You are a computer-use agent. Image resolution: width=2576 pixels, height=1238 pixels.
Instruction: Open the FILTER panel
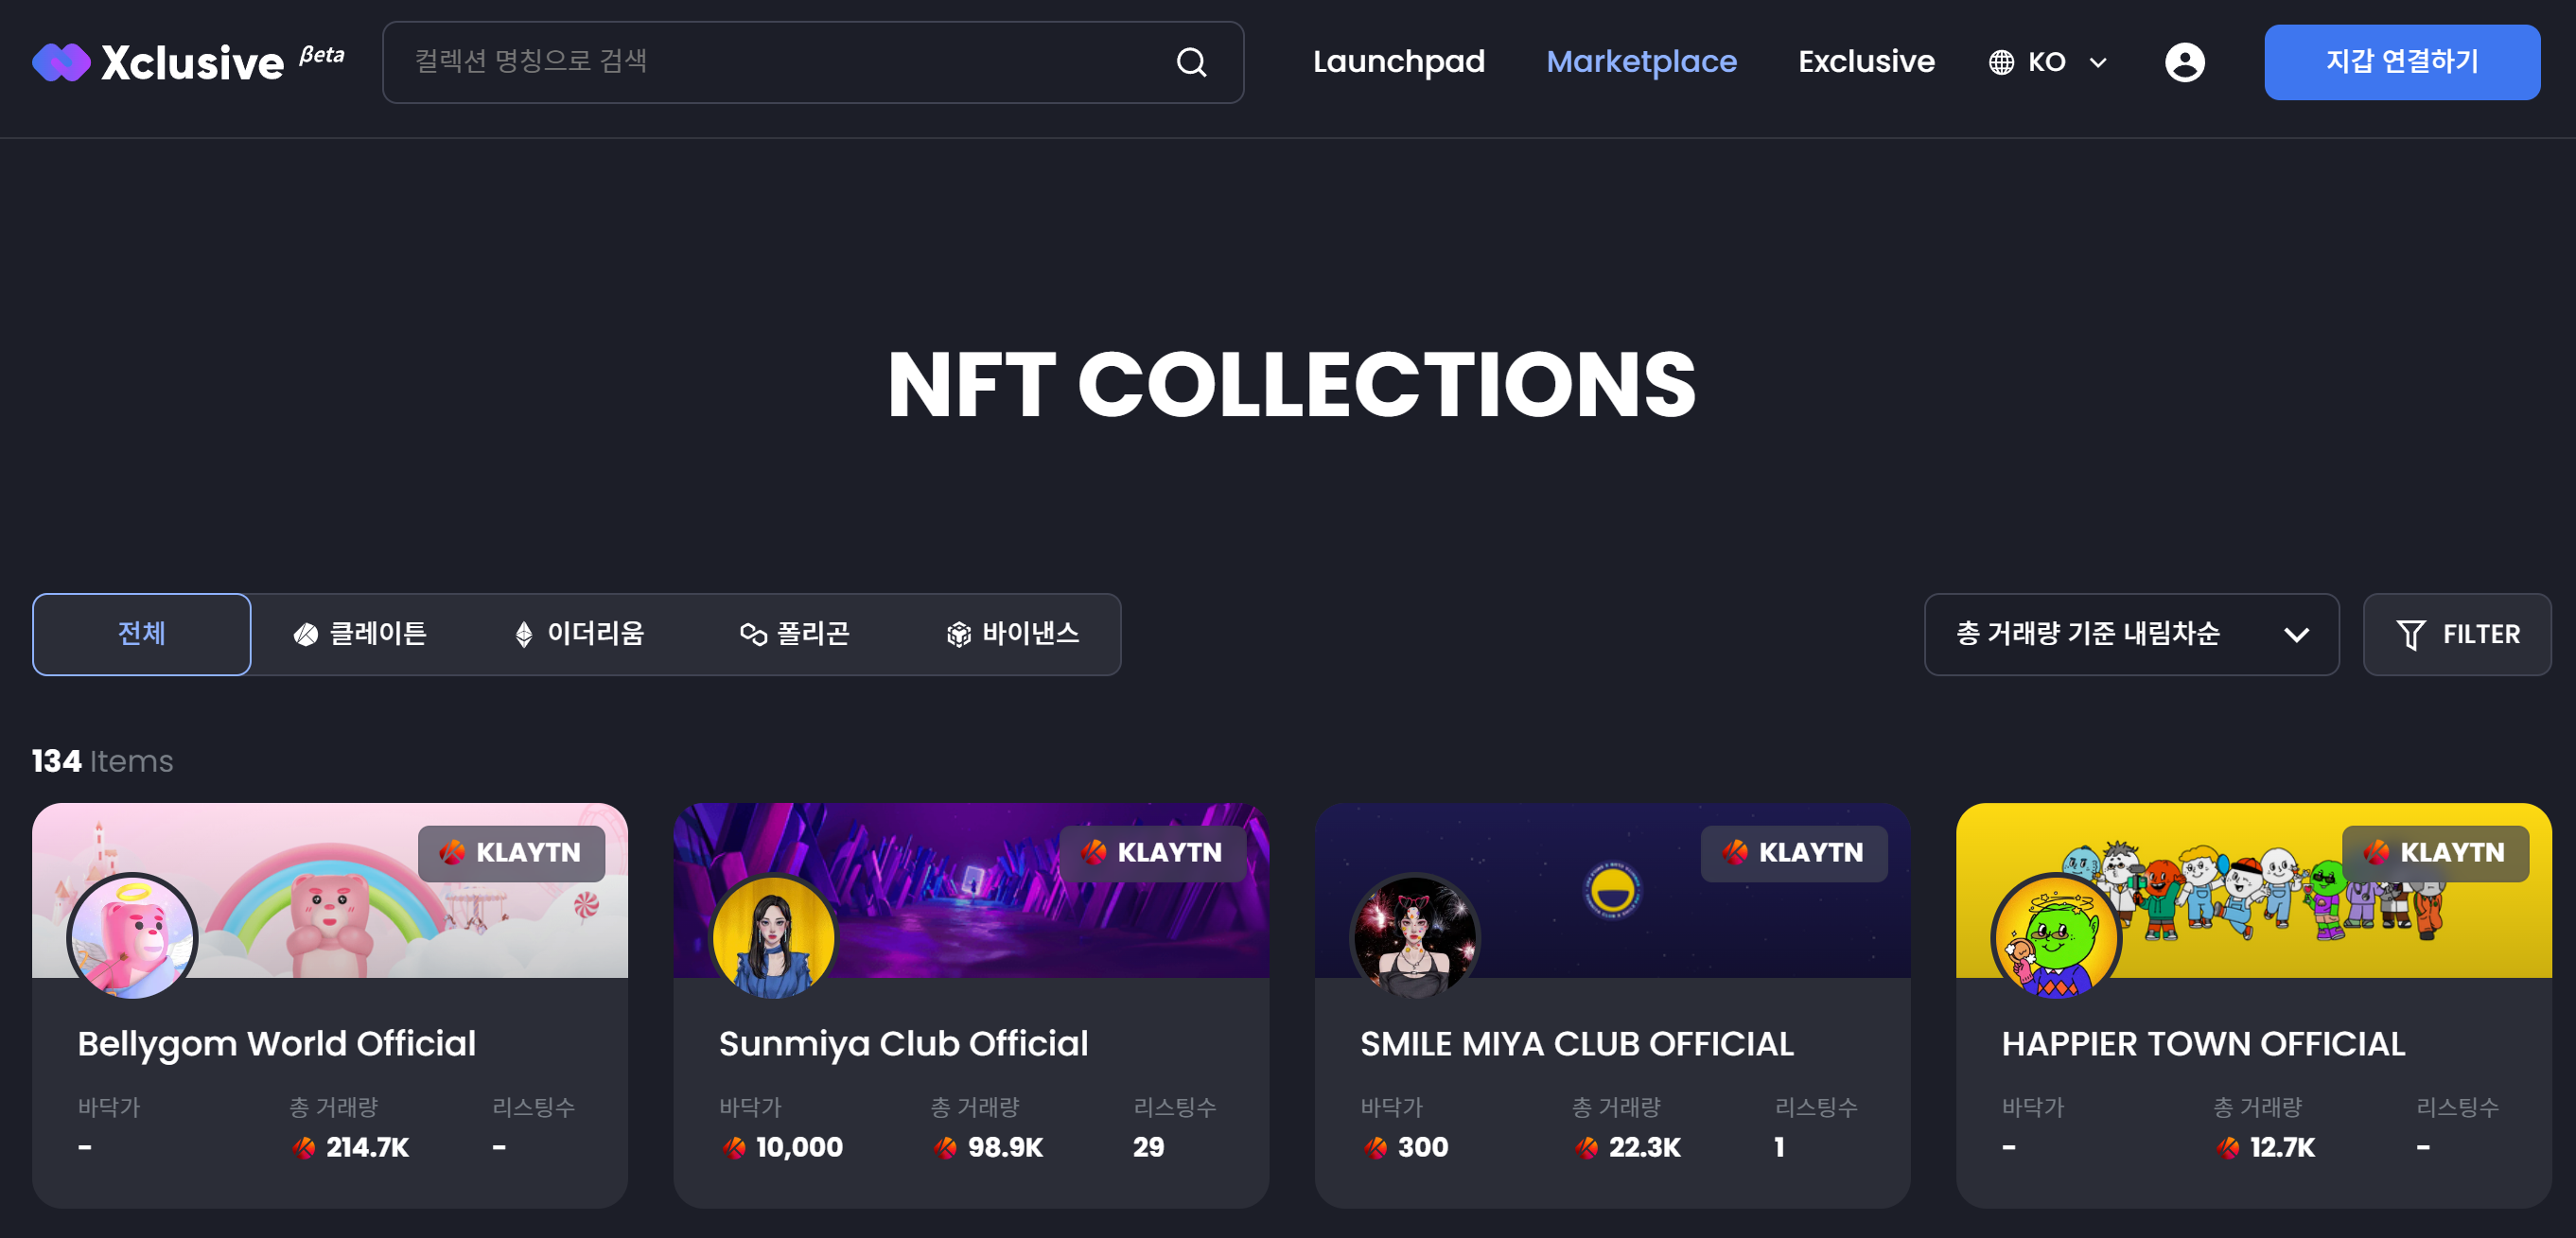coord(2456,634)
